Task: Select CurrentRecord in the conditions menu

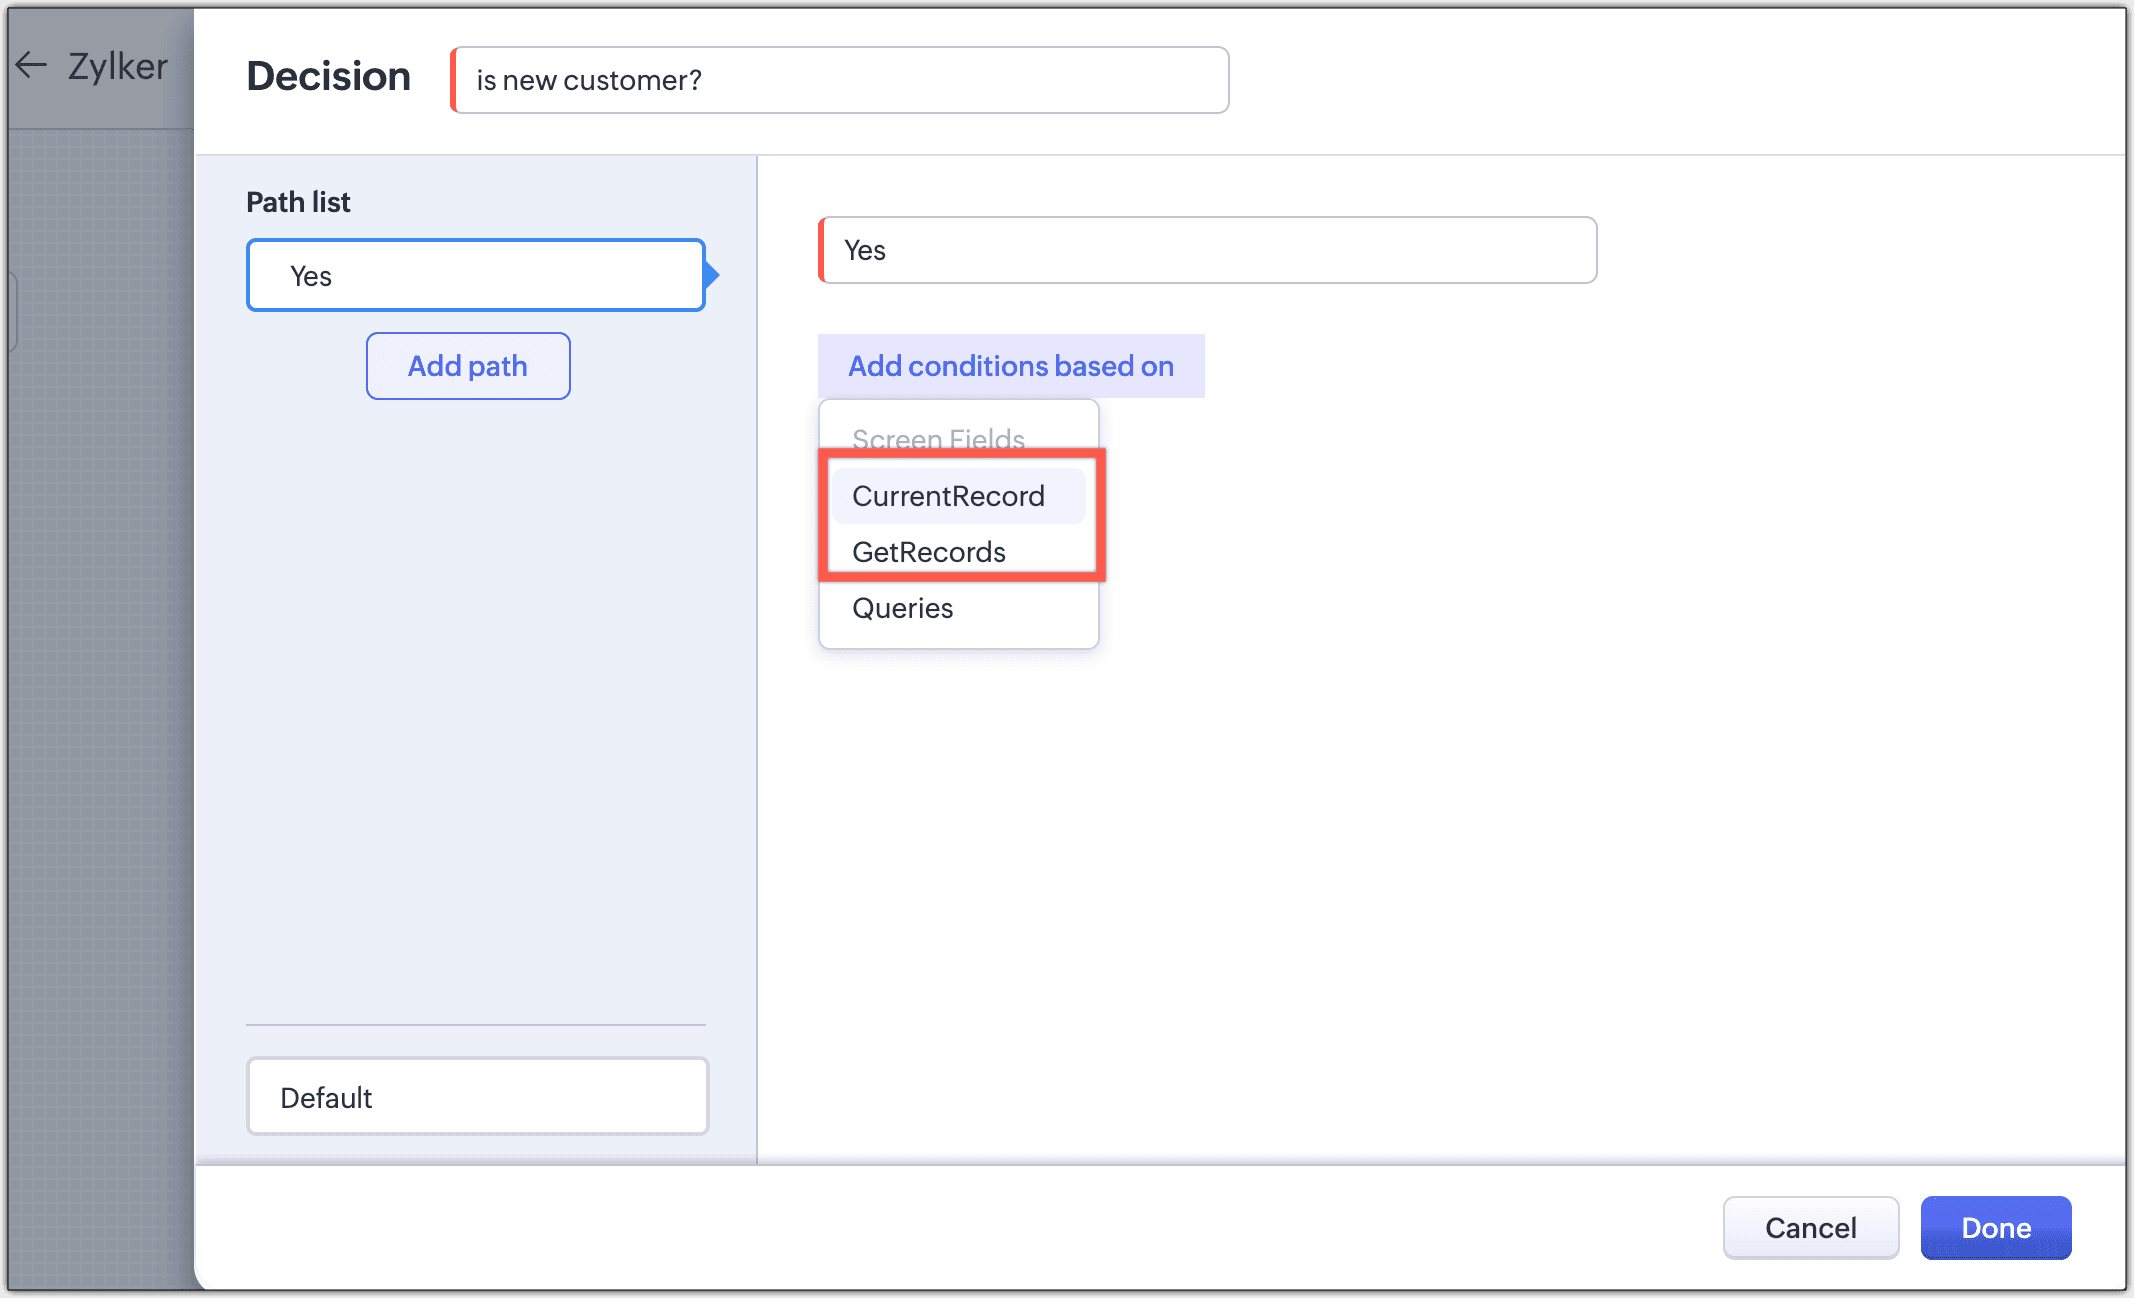Action: (x=948, y=496)
